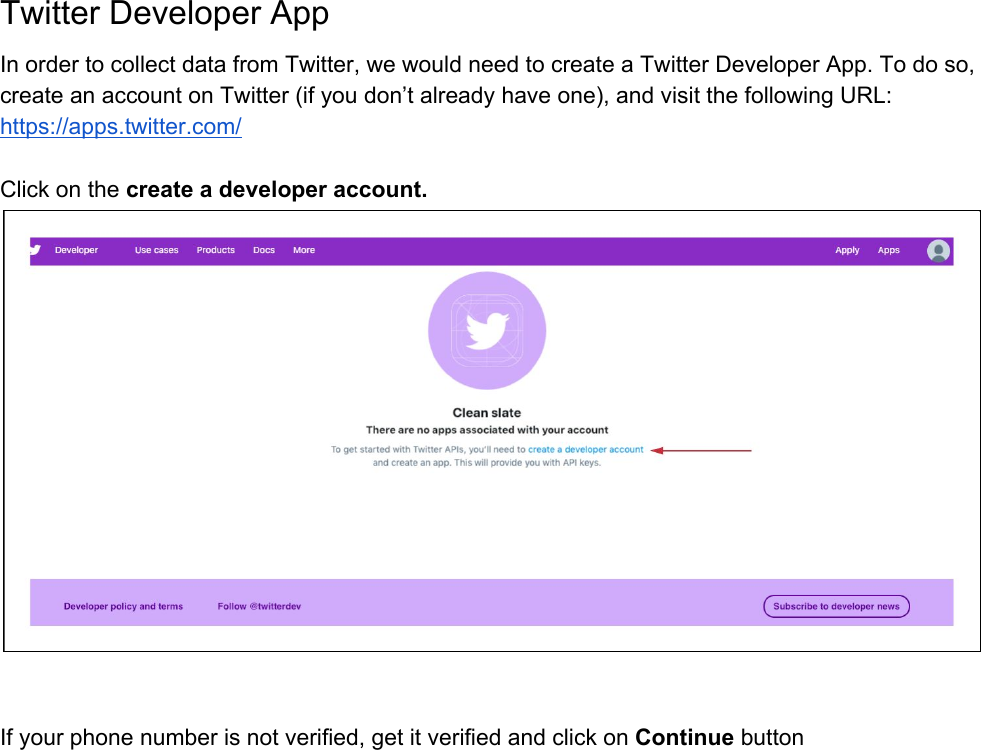981x750 pixels.
Task: Open the https://apps.twitter.com/ link
Action: pos(121,126)
